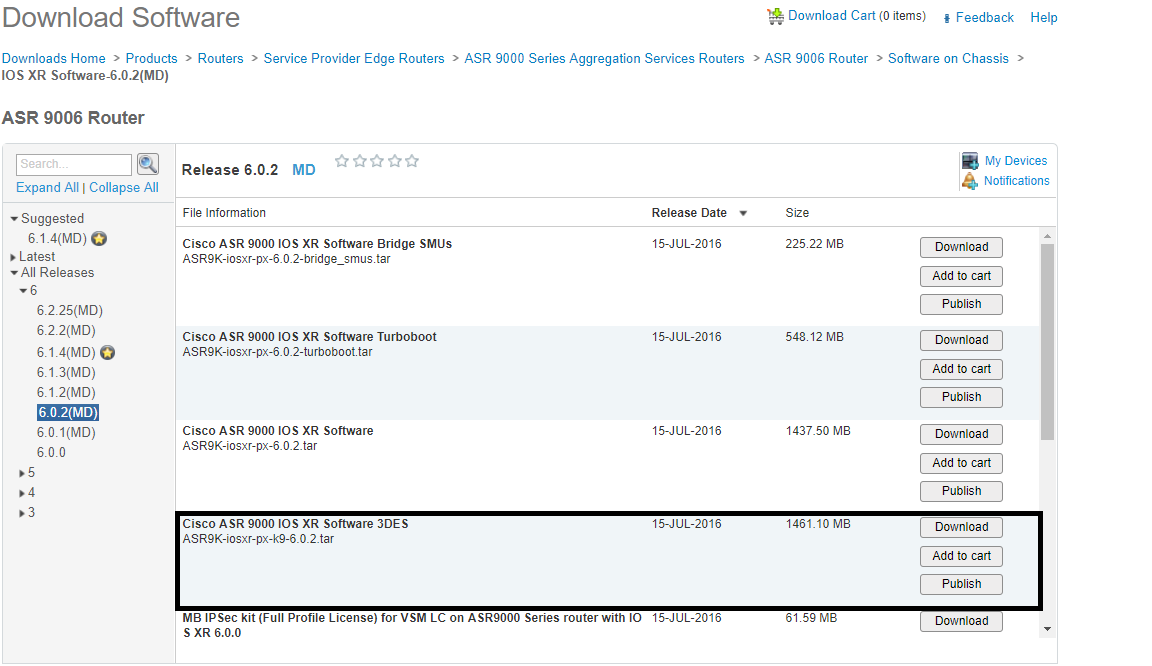Download the 3DES software tar file

[961, 527]
